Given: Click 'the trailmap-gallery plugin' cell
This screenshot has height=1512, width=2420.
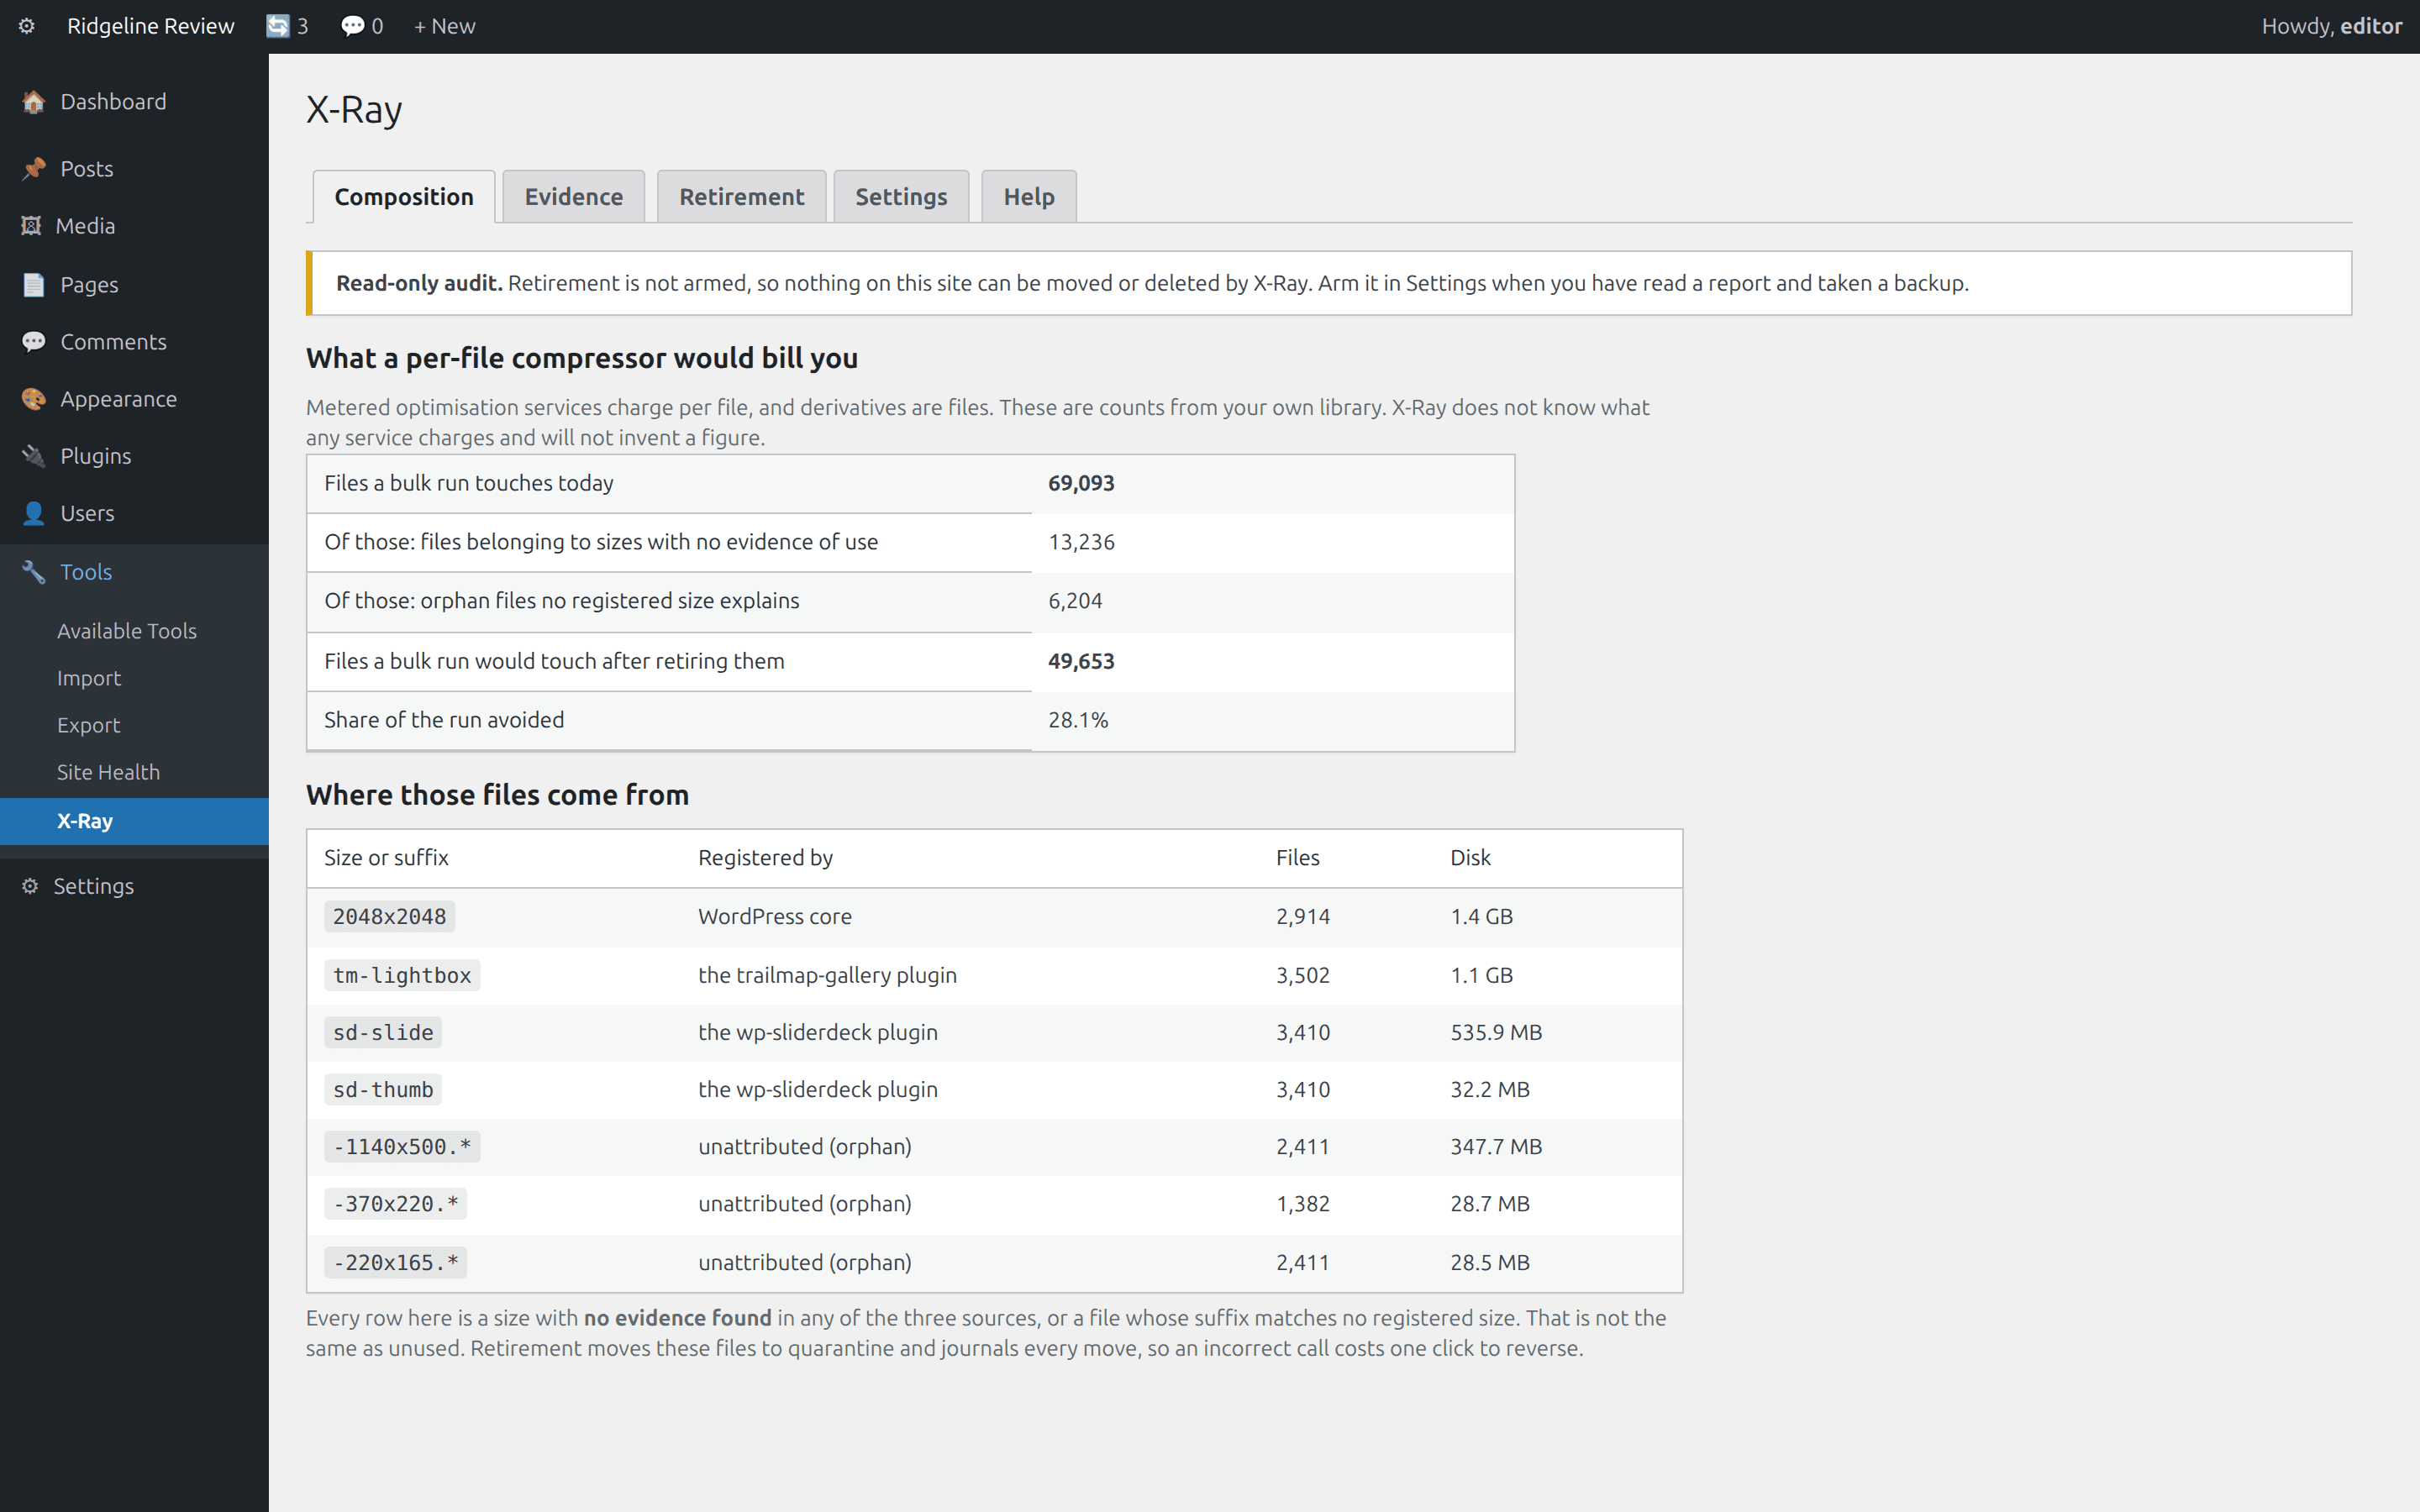Looking at the screenshot, I should coord(827,976).
